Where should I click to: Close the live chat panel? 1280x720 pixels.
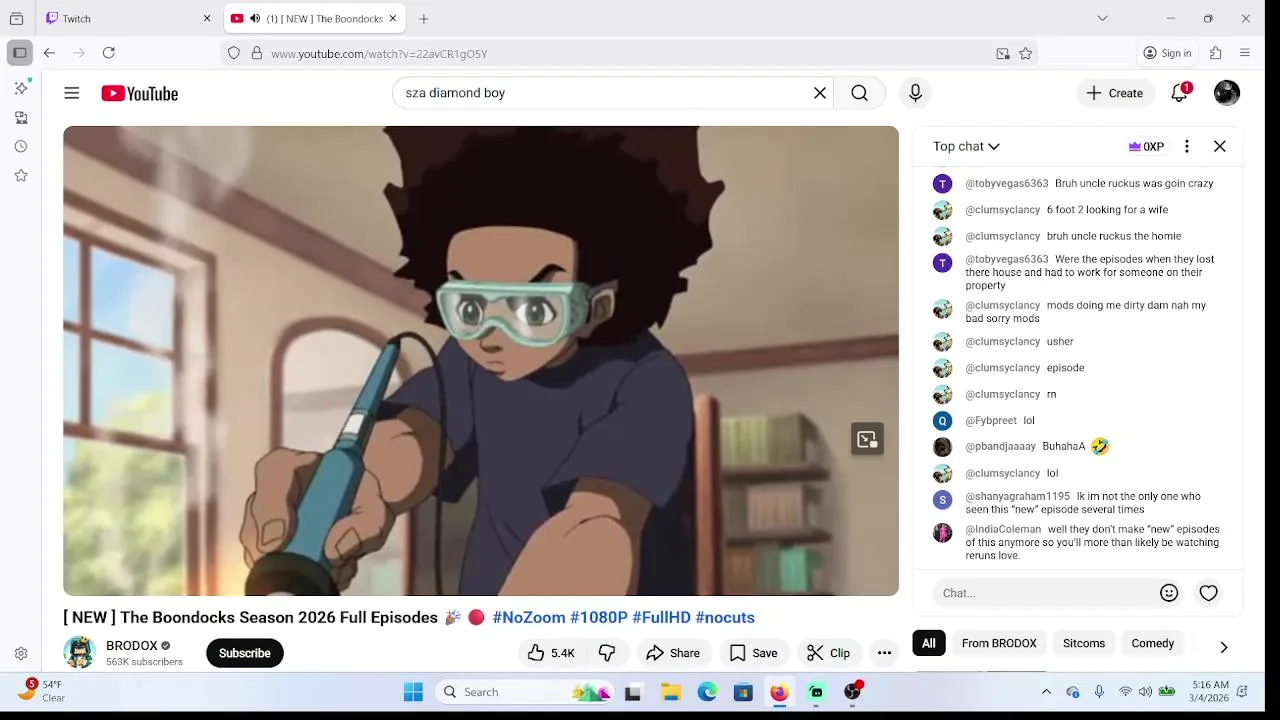(1220, 147)
